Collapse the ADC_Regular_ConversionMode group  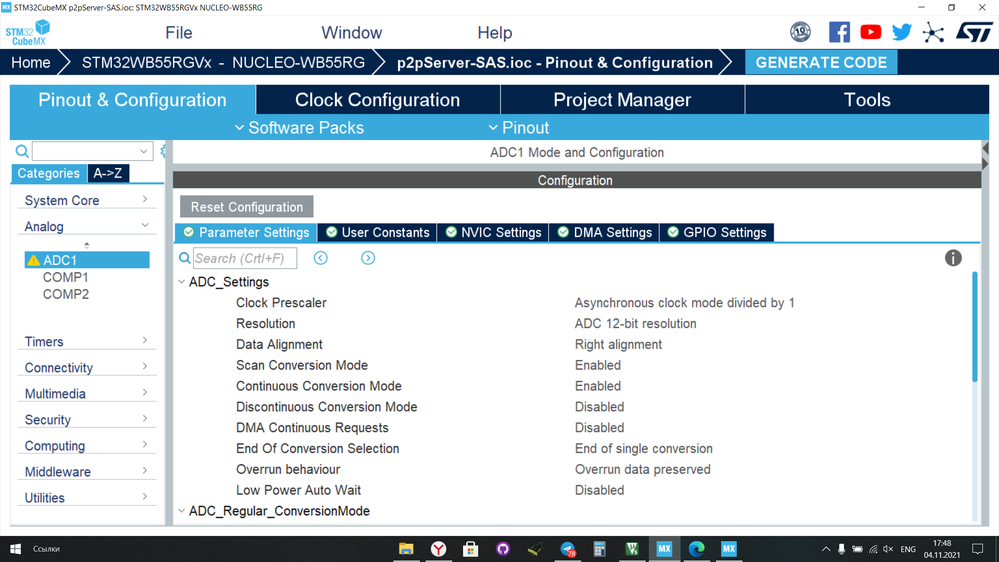(x=182, y=511)
